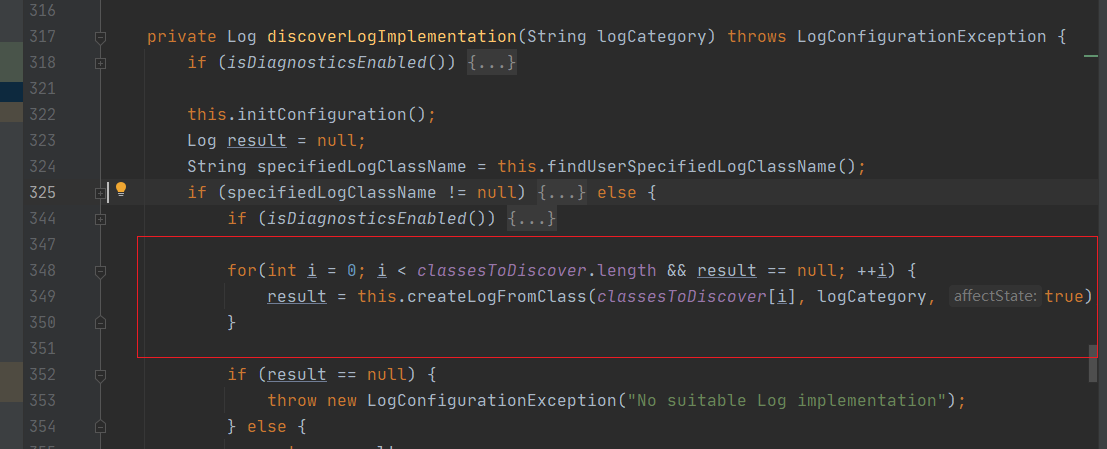This screenshot has width=1107, height=449.
Task: Click the green marker in the error stripe
Action: (1092, 59)
